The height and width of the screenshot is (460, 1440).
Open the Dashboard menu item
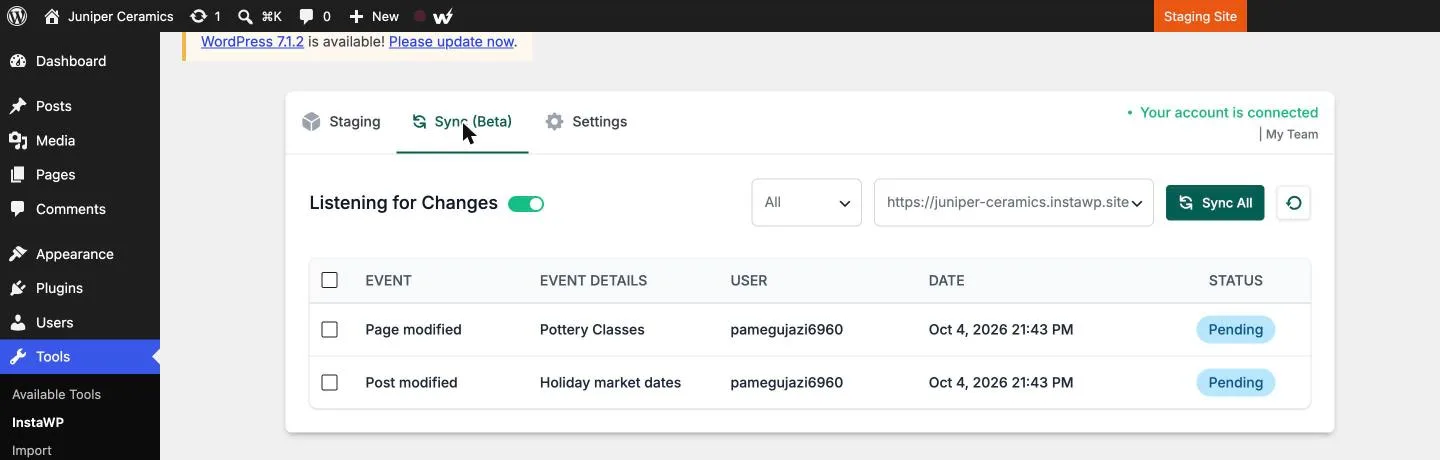pos(80,61)
